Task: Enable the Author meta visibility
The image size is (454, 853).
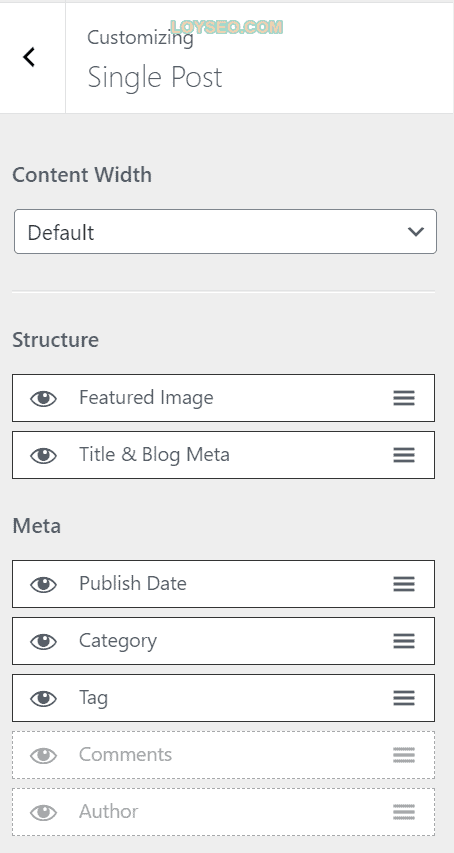Action: coord(43,812)
